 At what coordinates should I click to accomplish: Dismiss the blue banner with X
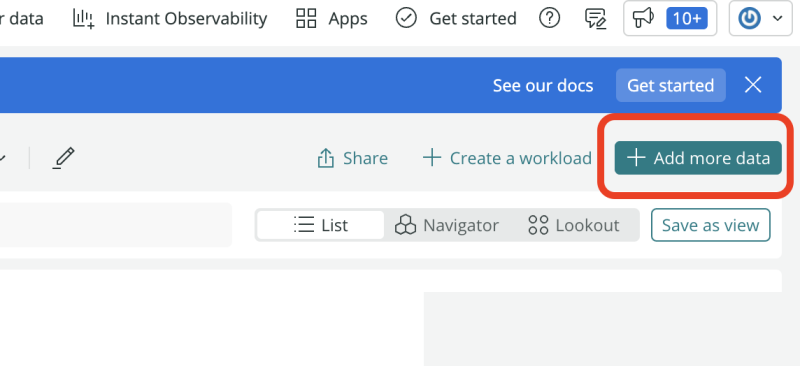(x=753, y=85)
